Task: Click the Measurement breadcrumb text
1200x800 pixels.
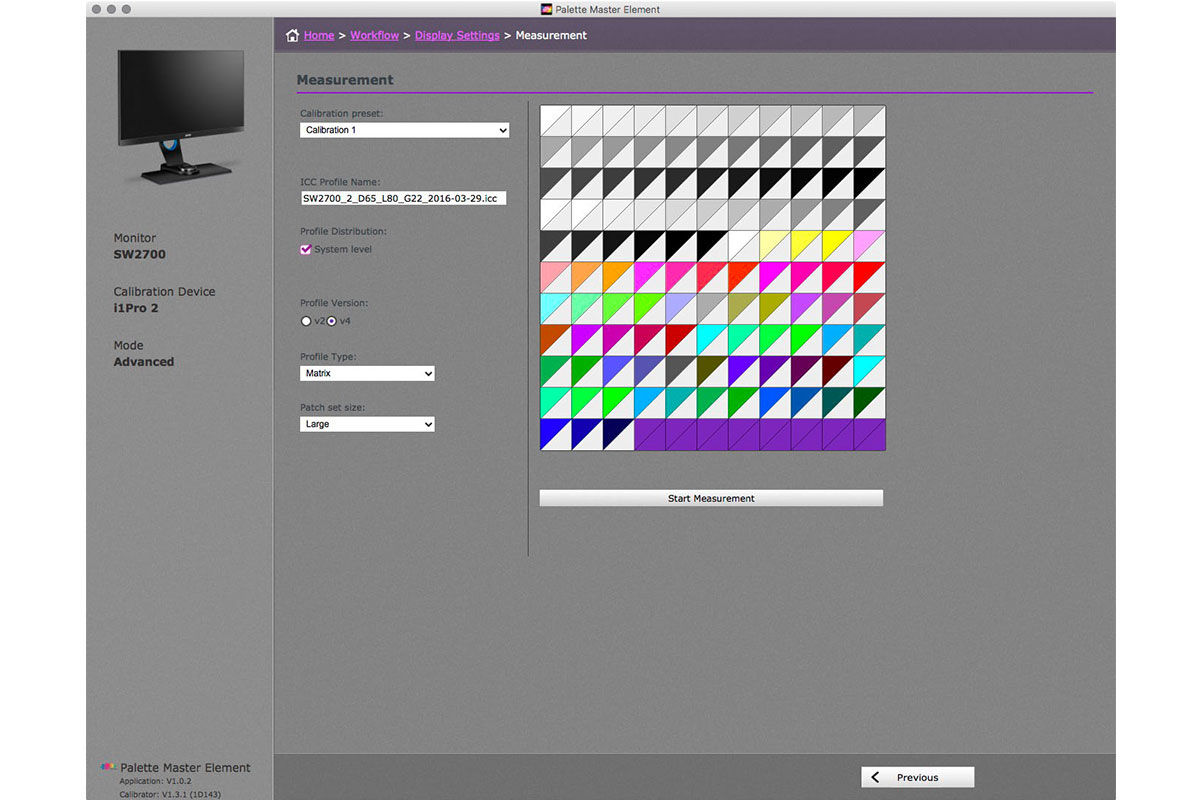Action: click(x=551, y=36)
